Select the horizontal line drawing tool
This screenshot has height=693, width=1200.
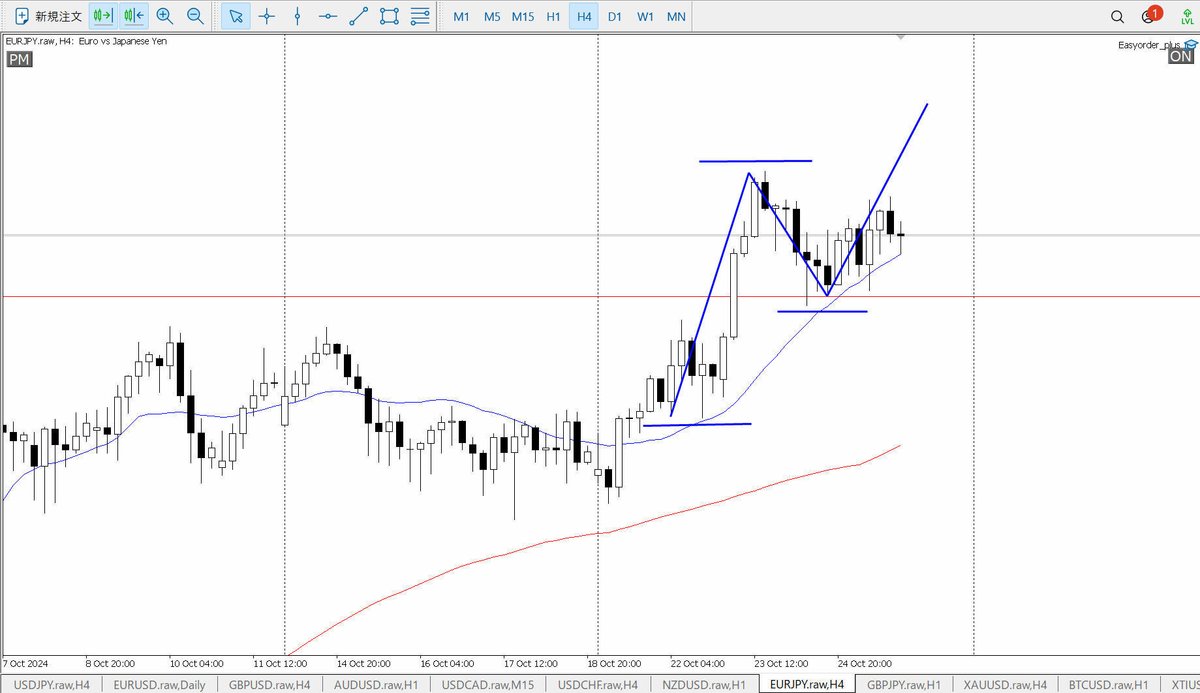click(x=328, y=16)
